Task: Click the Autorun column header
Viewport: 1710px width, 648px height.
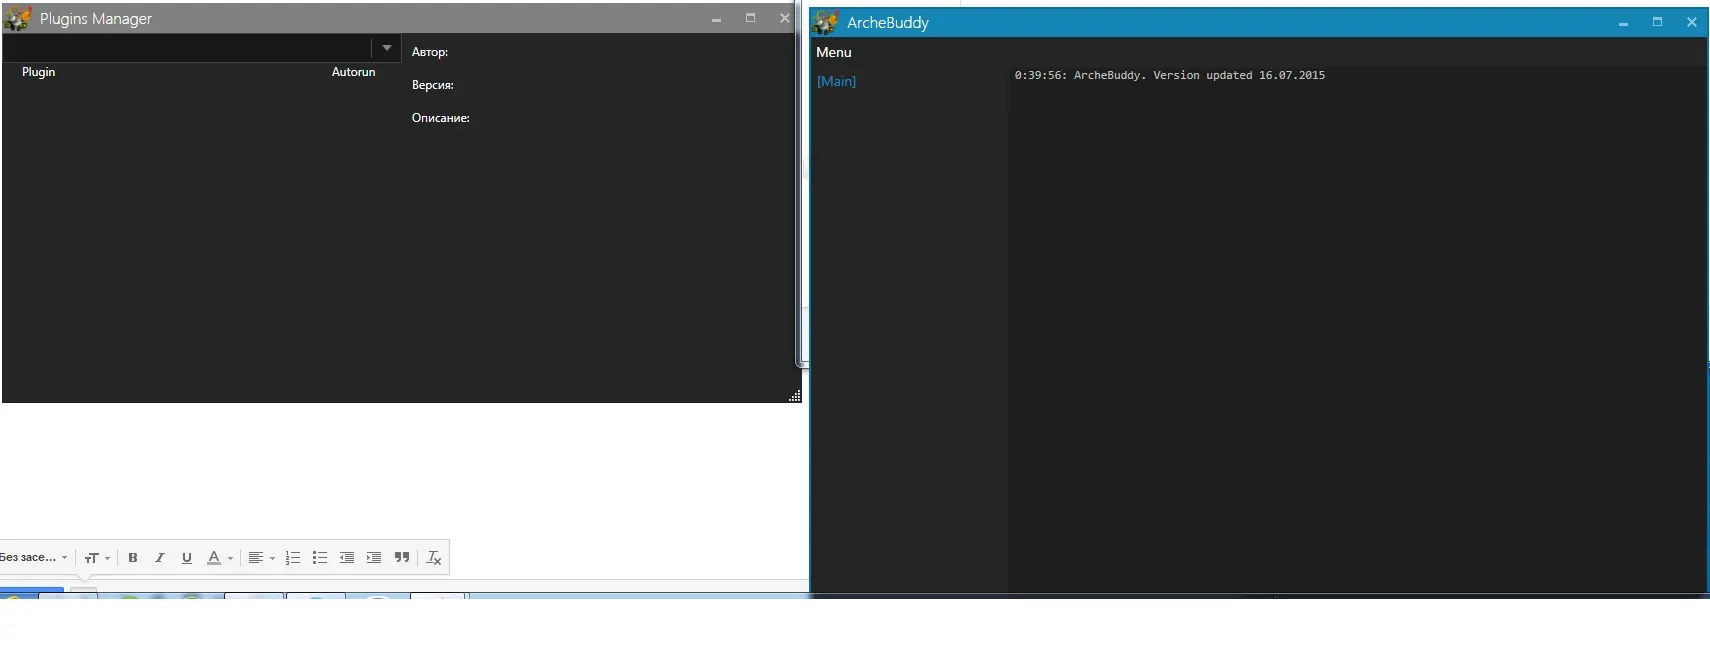Action: (354, 72)
